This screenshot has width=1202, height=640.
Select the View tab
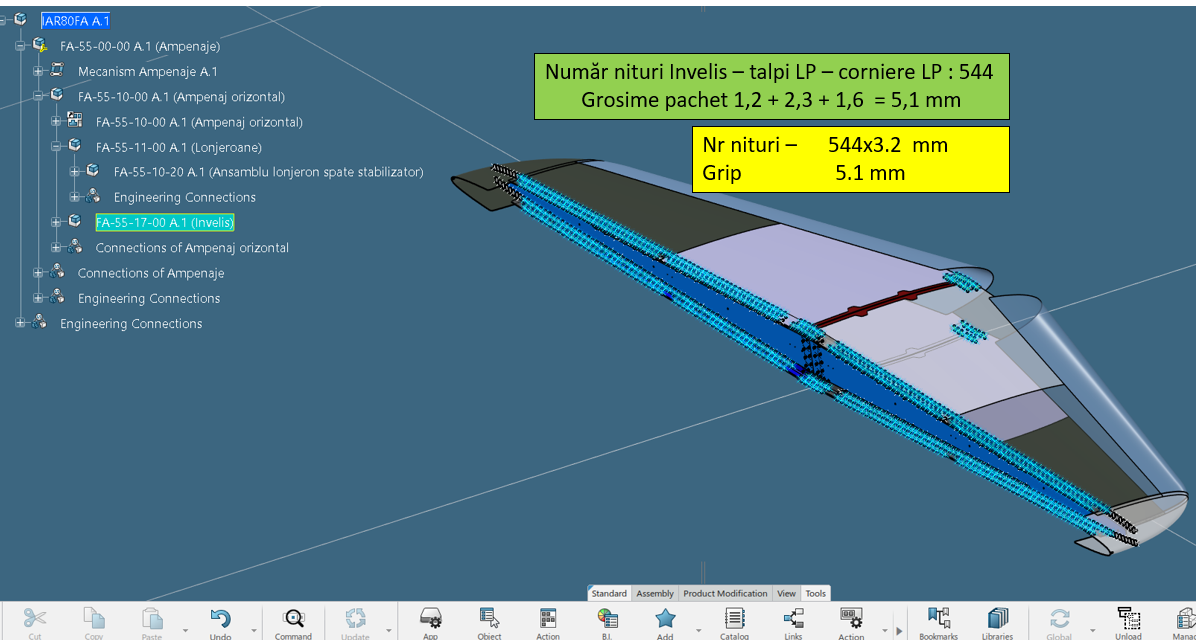[787, 593]
